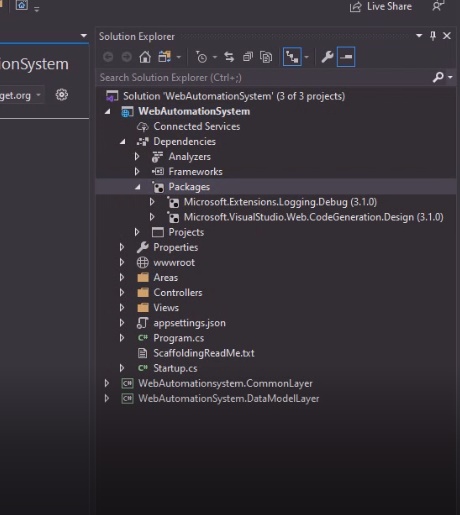Open Properties wrench icon in toolbar
Viewport: 460px width, 515px height.
(x=327, y=57)
